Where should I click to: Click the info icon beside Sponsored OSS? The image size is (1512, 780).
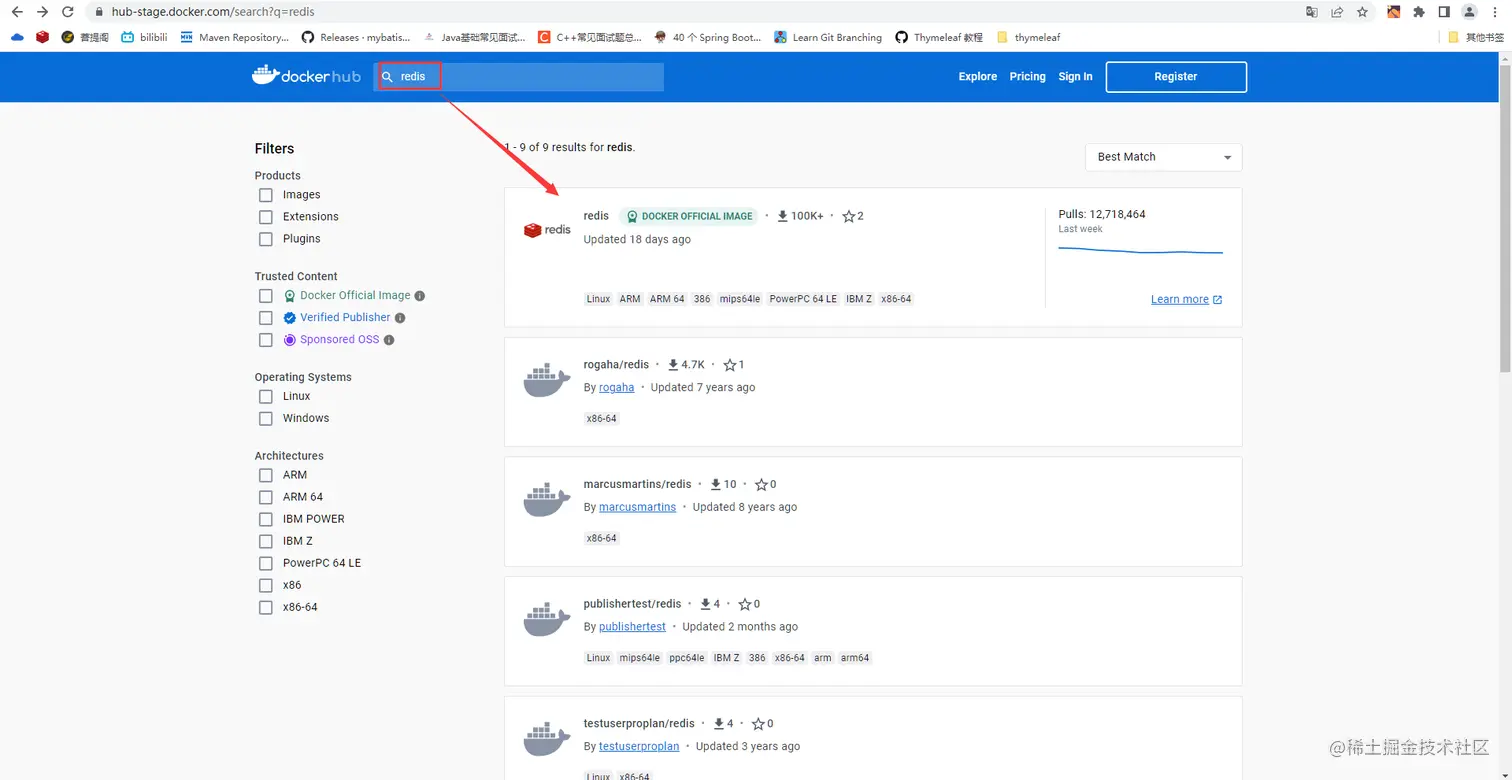coord(389,340)
